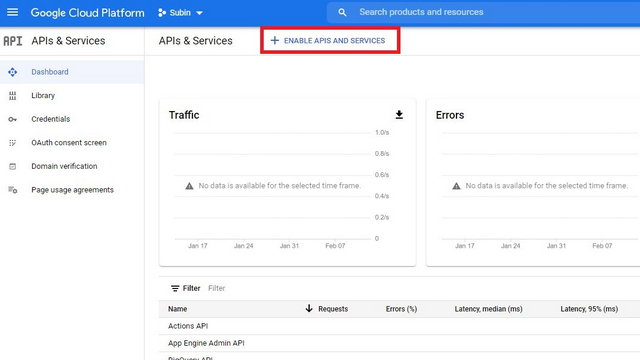The width and height of the screenshot is (640, 360).
Task: Click the Google Cloud Platform logo
Action: 87,13
